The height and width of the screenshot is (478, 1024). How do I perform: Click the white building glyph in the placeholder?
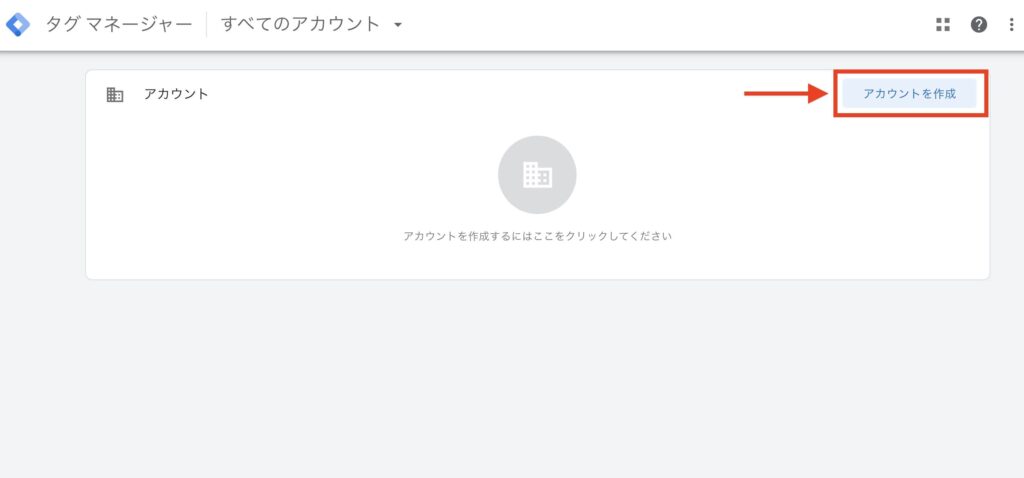[x=537, y=175]
